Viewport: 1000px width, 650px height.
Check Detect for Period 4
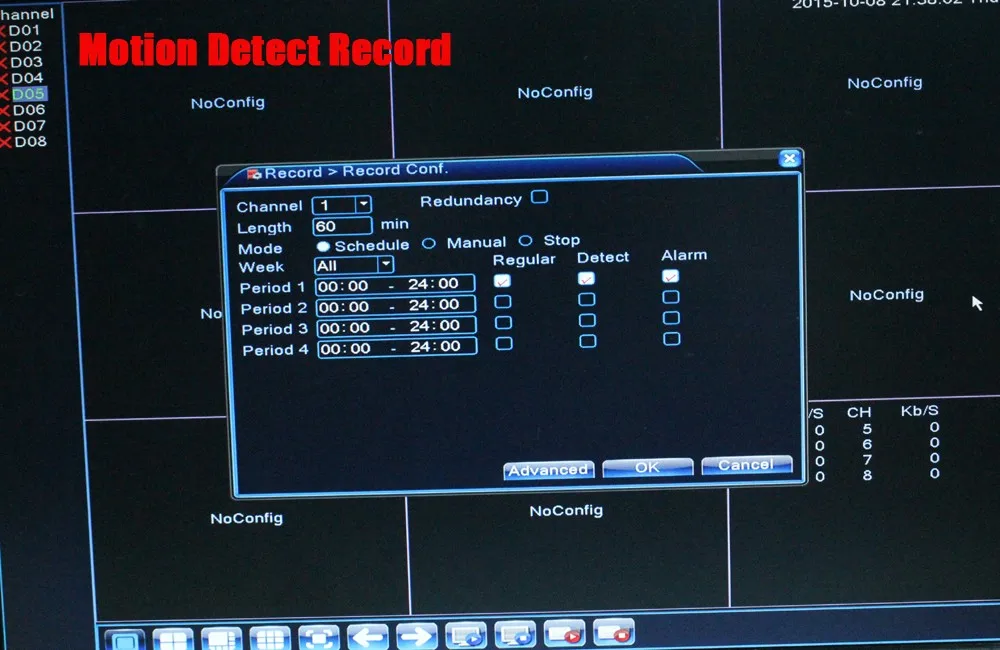point(588,341)
